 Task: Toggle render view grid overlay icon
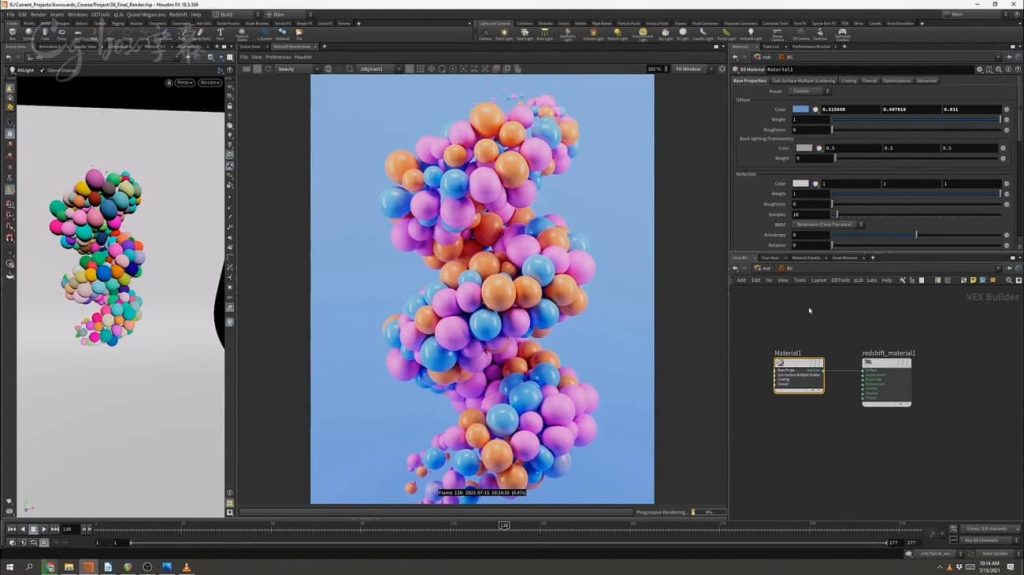coord(420,69)
